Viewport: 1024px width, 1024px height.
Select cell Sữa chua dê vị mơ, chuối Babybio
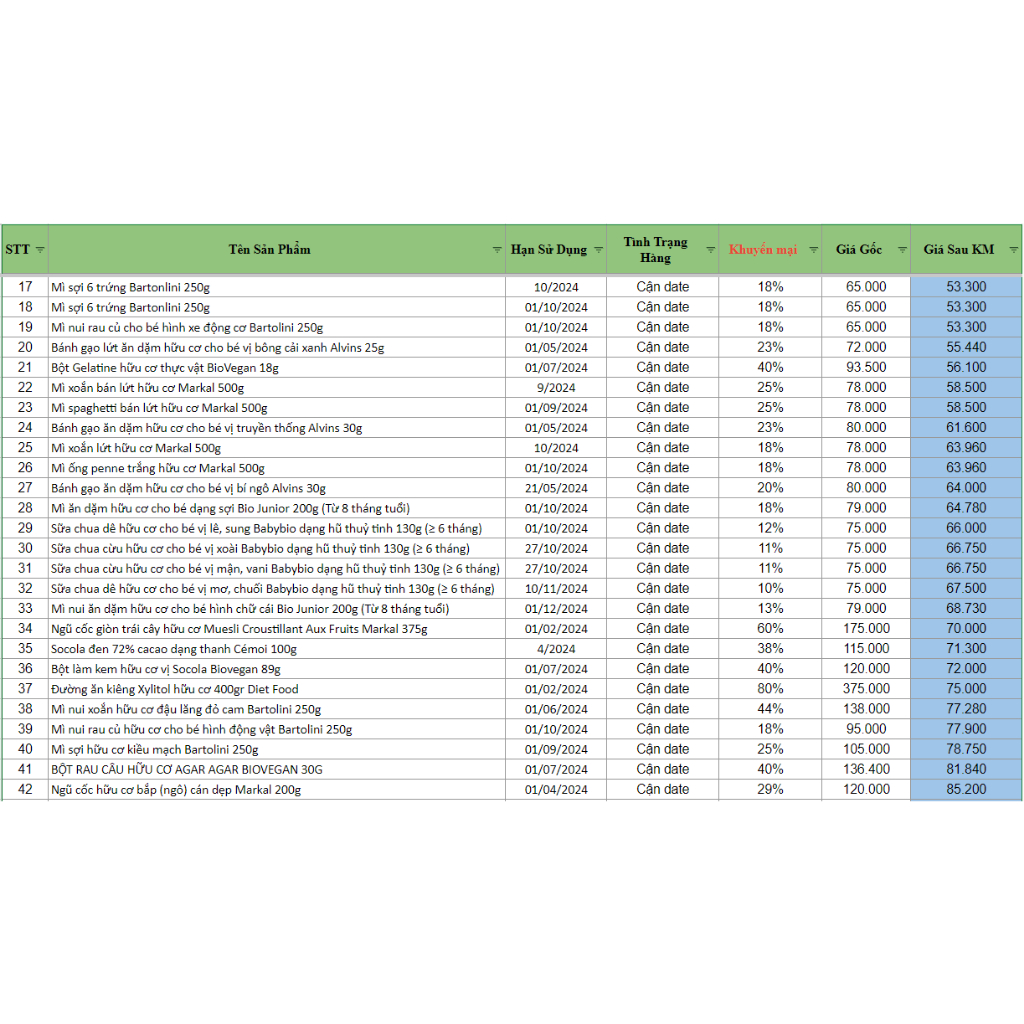276,589
